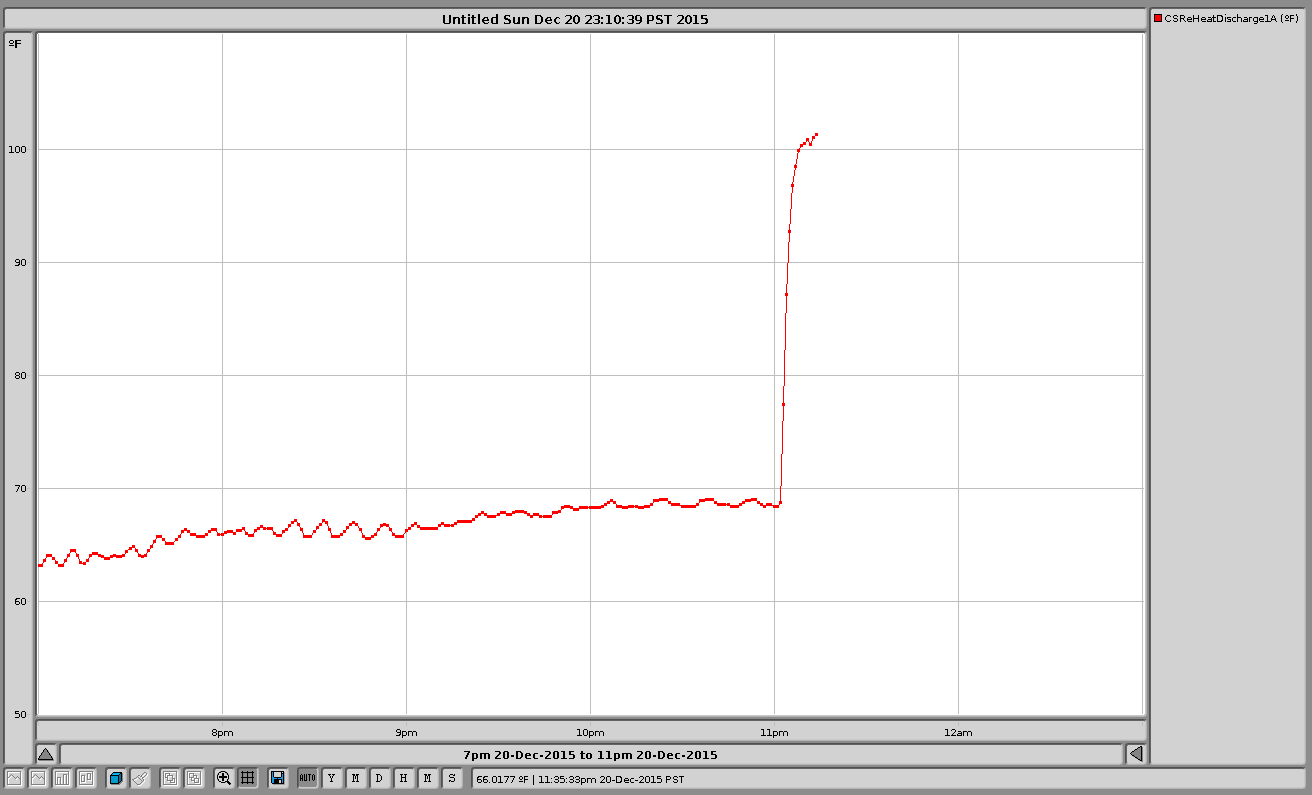Image resolution: width=1312 pixels, height=795 pixels.
Task: Set time range with first M button
Action: pos(356,778)
